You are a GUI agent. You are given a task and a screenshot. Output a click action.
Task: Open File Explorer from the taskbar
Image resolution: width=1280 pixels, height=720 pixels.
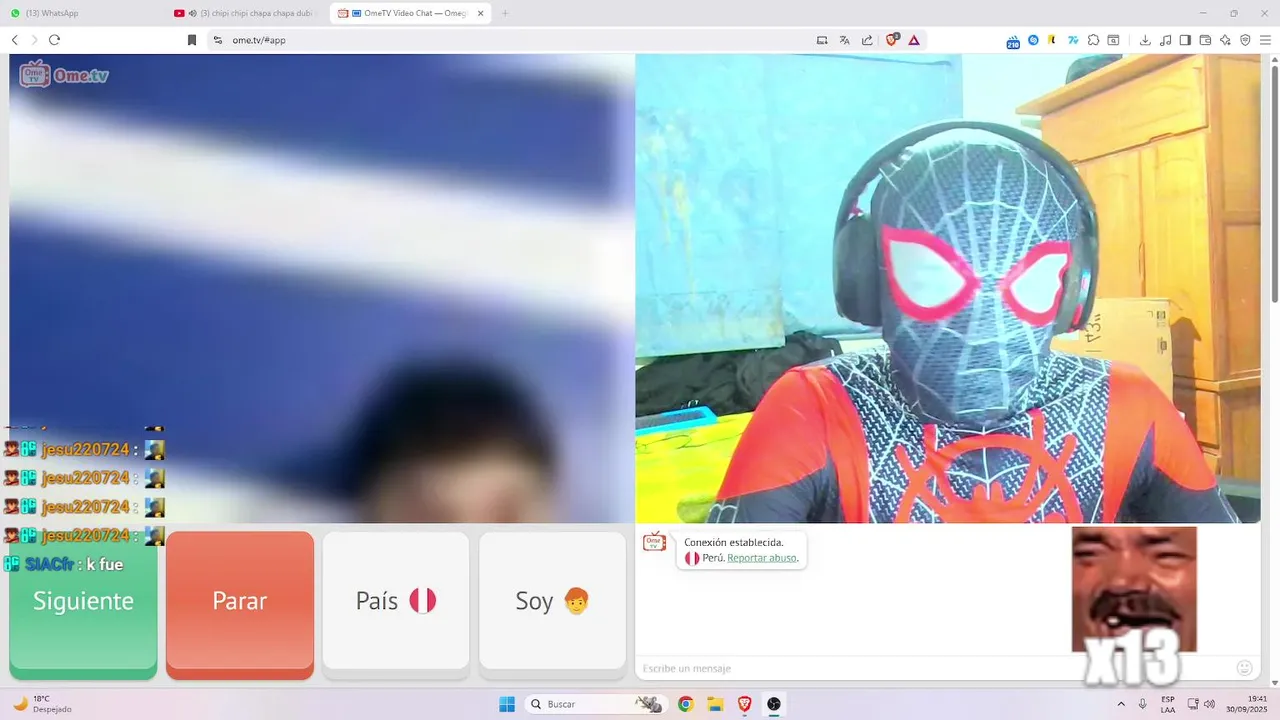click(x=715, y=704)
